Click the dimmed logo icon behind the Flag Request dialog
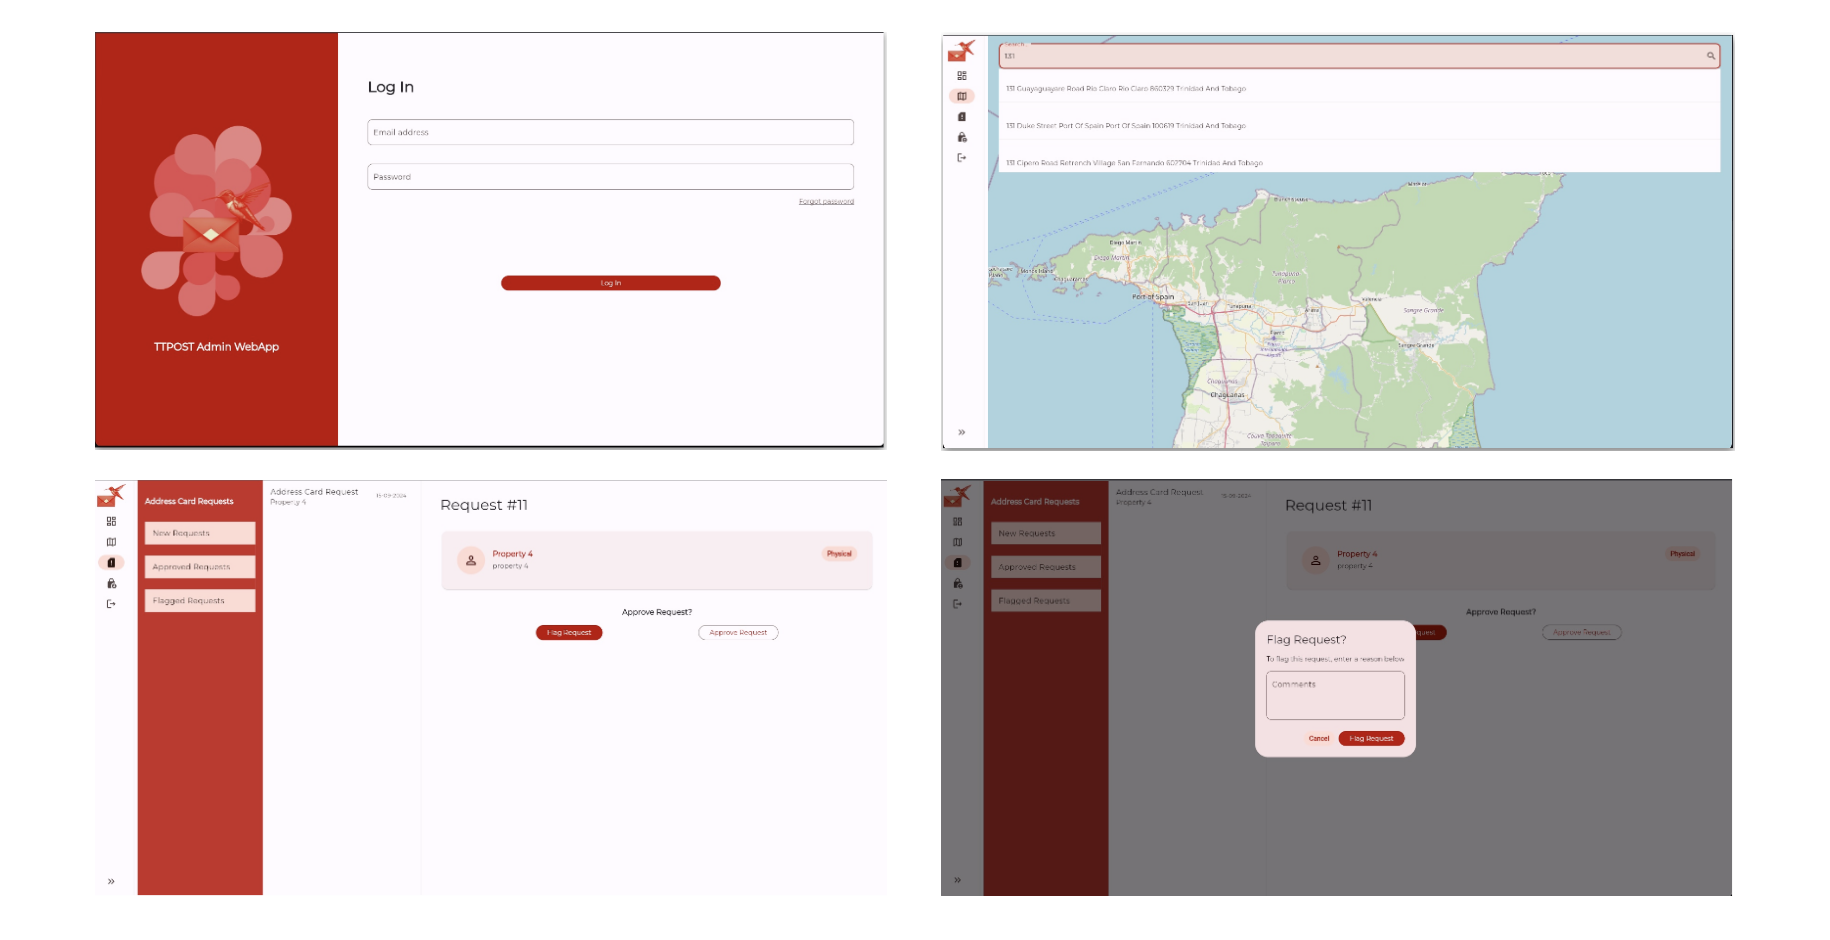 (957, 496)
